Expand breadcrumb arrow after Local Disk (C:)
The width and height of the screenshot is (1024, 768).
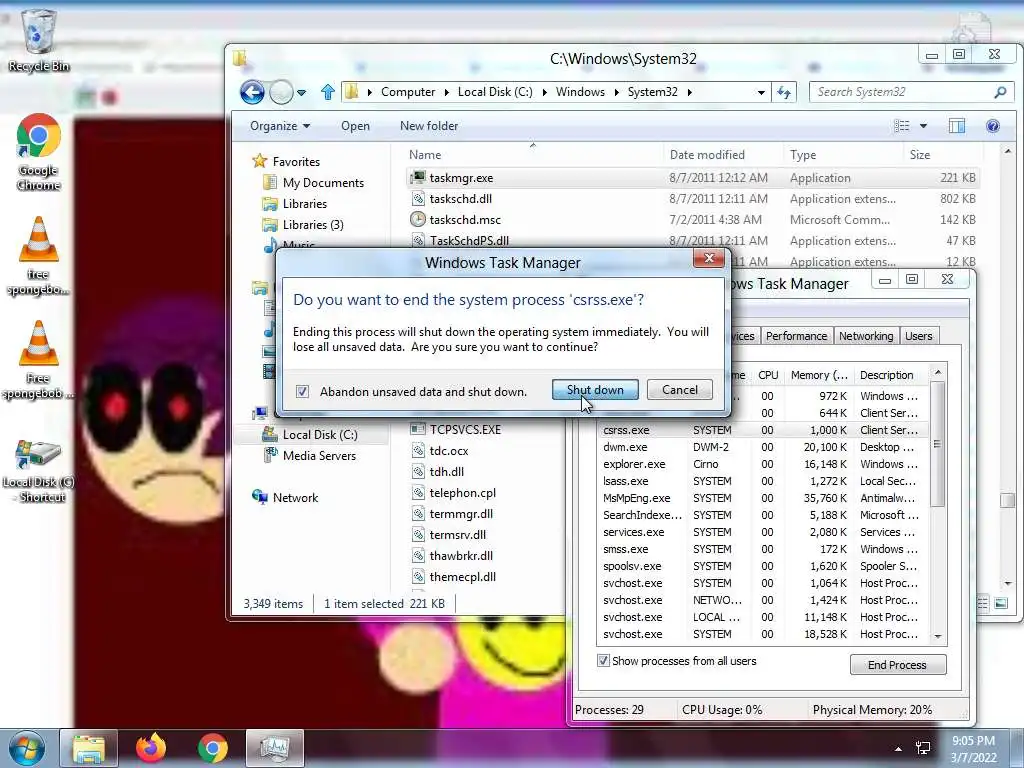tap(545, 92)
